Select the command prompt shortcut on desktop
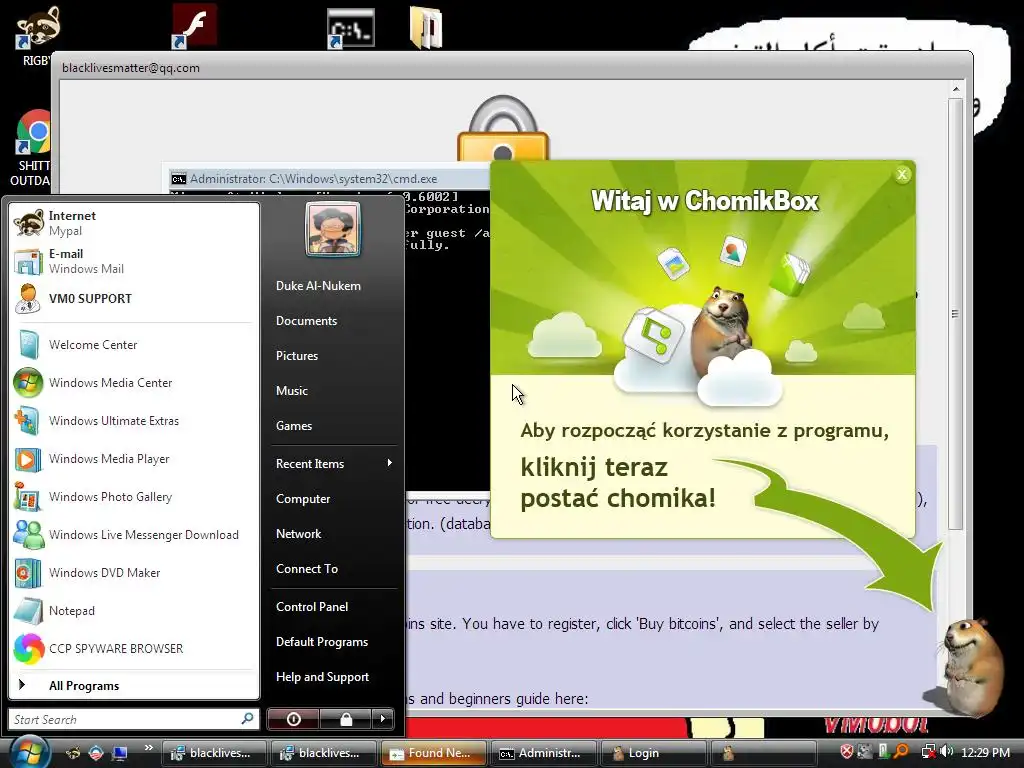 coord(351,28)
